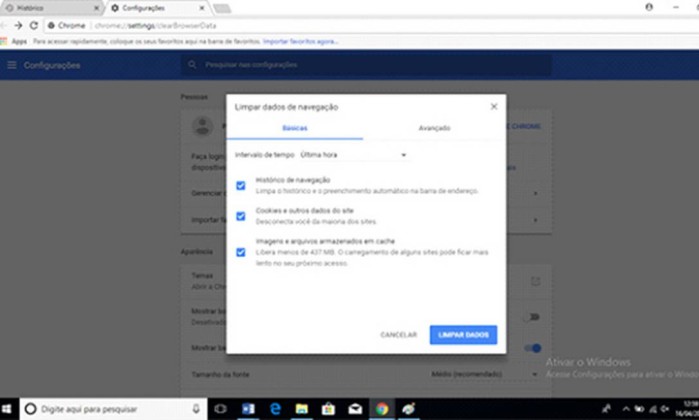Open File Explorer from the taskbar
The width and height of the screenshot is (699, 420).
pos(301,409)
